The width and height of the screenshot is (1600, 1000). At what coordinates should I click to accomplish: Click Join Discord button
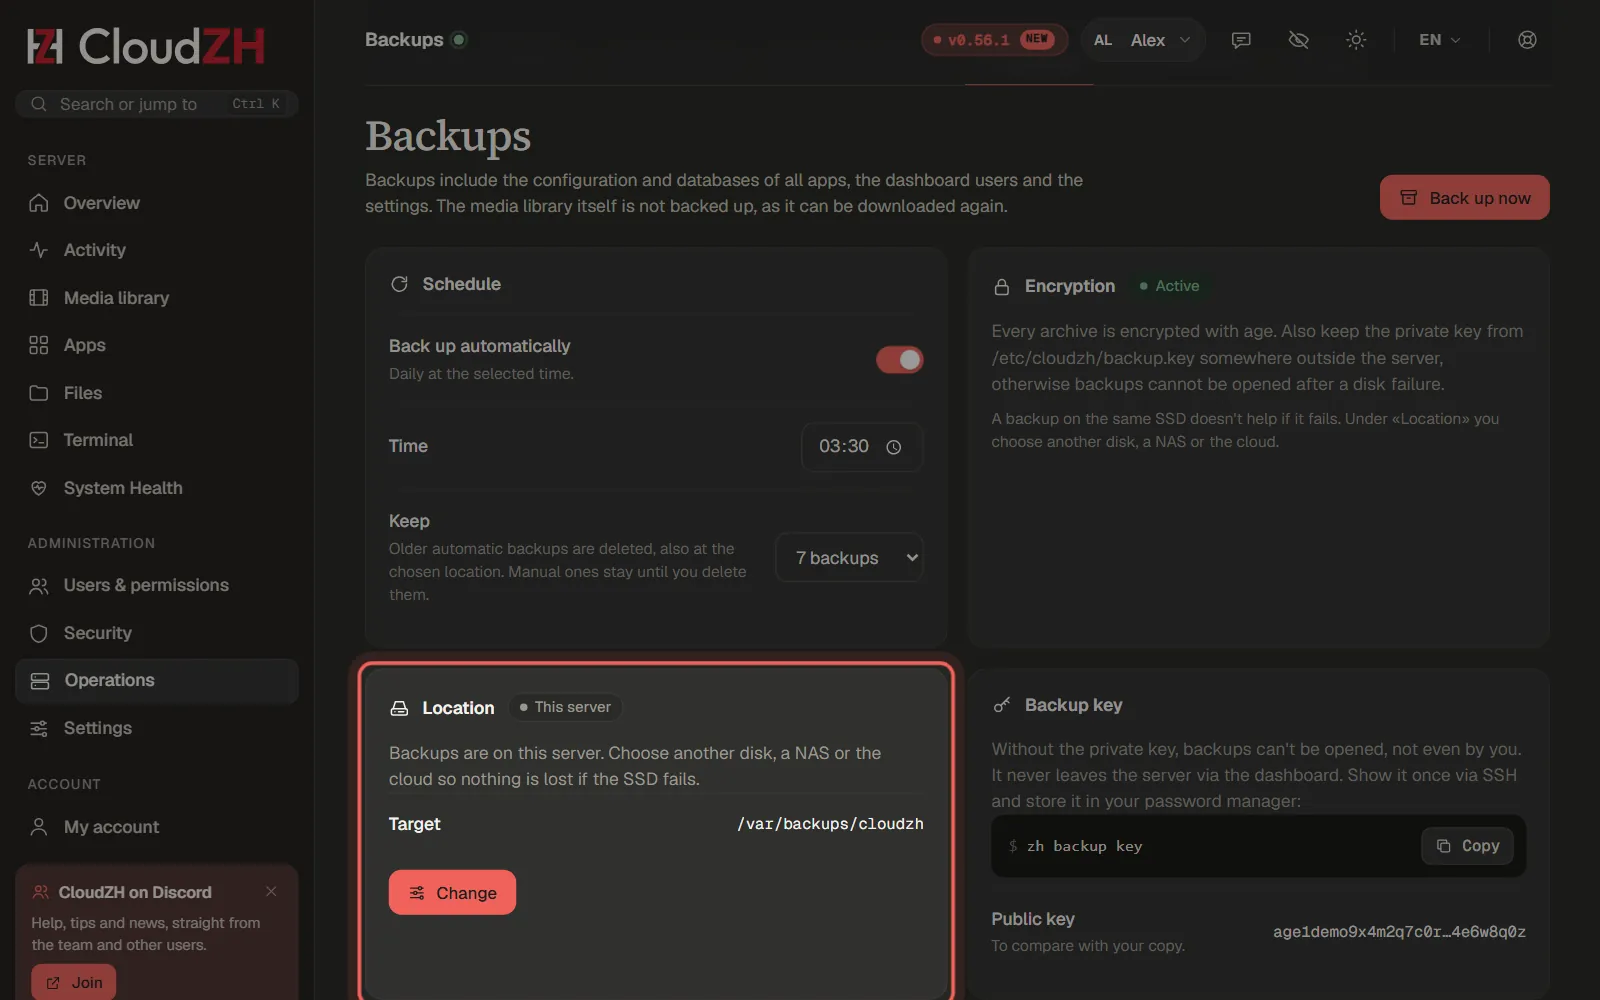click(x=73, y=982)
